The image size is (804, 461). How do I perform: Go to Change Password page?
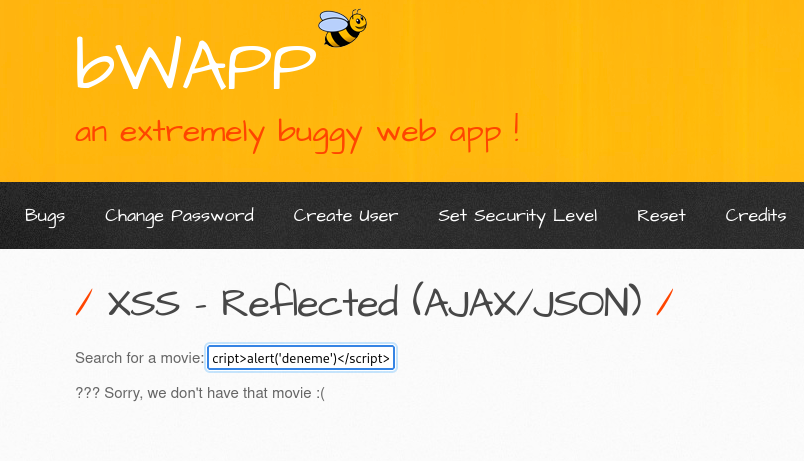coord(179,216)
